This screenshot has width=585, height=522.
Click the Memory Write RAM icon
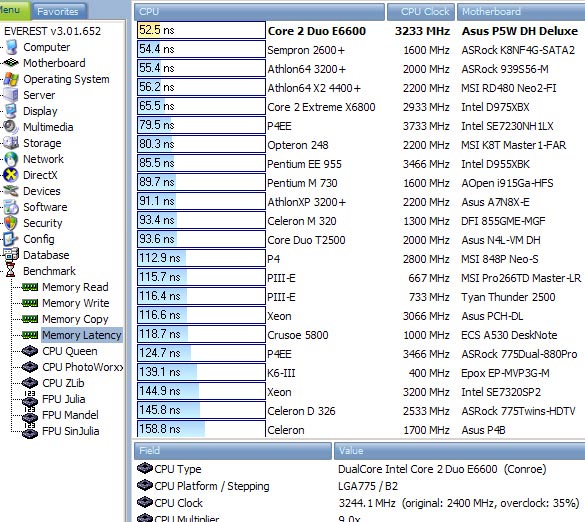click(30, 303)
